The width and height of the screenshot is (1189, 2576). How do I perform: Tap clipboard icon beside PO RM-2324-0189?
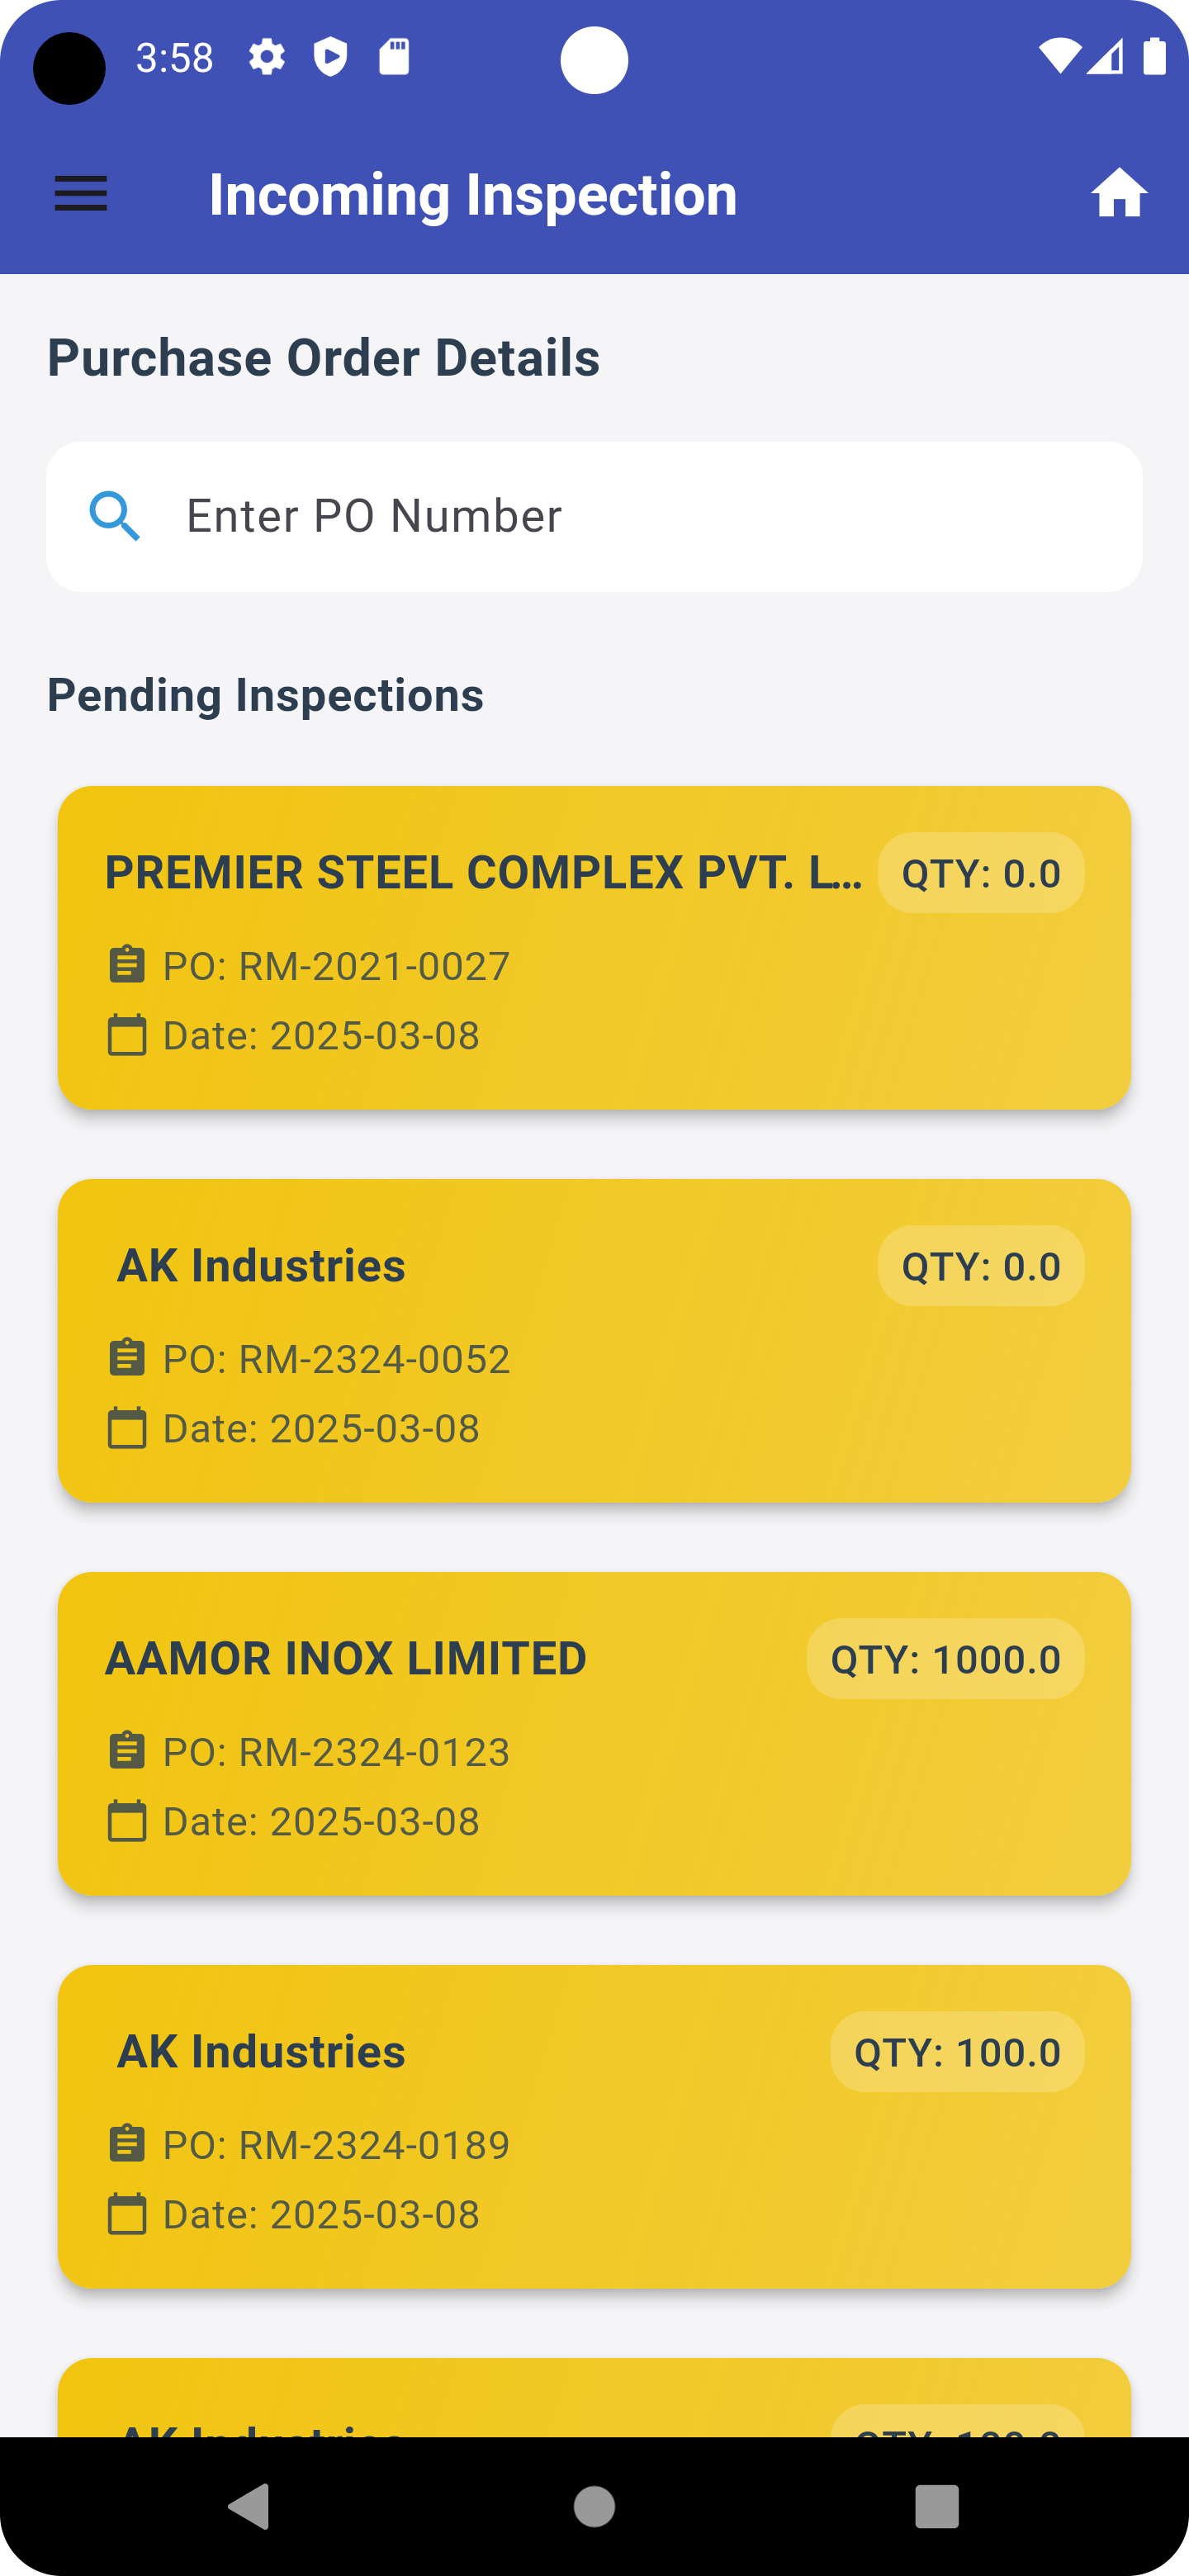127,2145
